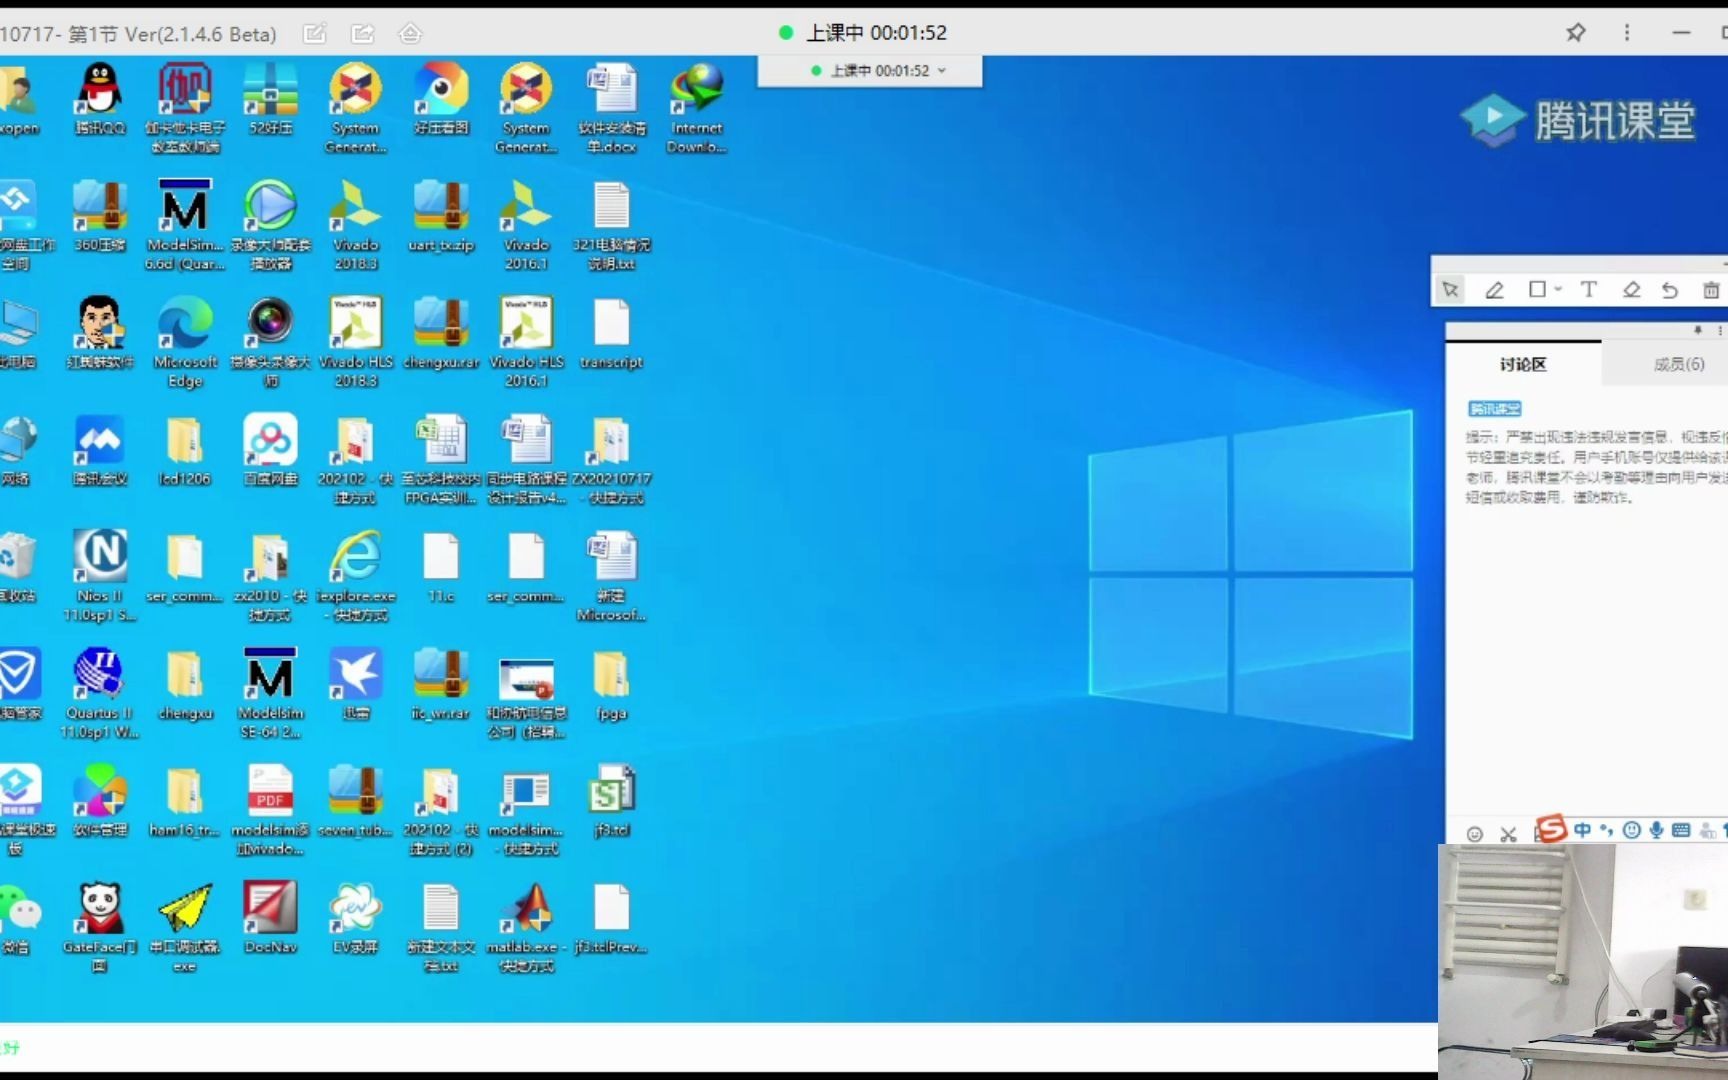The height and width of the screenshot is (1080, 1728).
Task: Open the ZX20210717 shortcut folder
Action: pos(611,459)
